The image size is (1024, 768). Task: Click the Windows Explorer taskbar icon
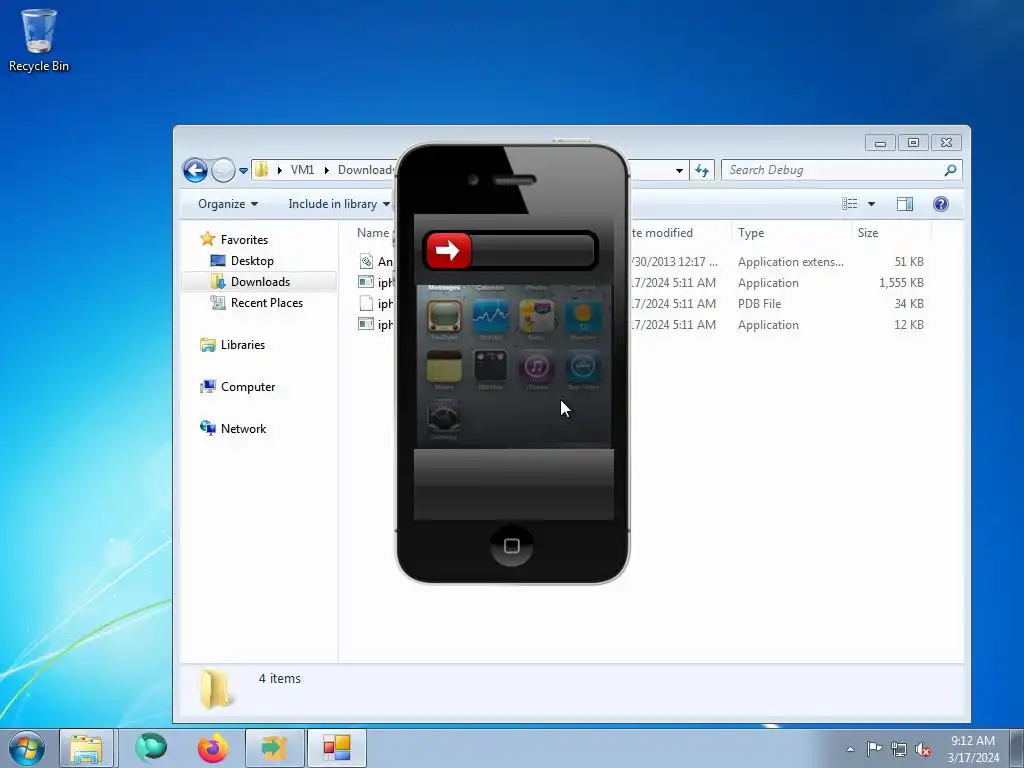pyautogui.click(x=86, y=748)
